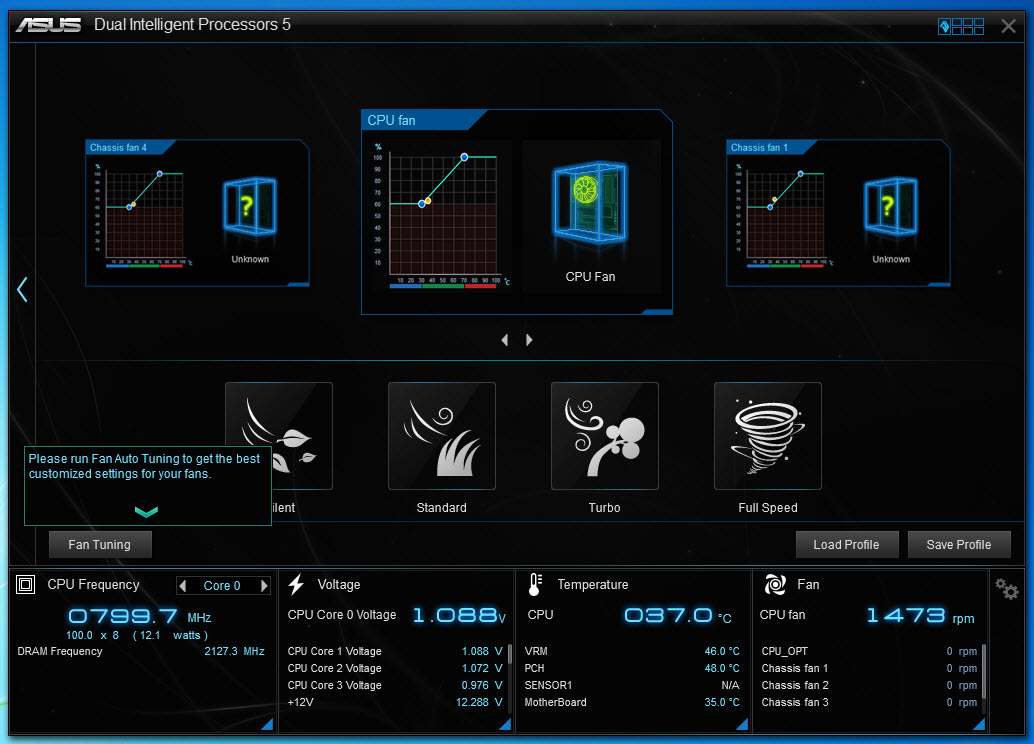Click the Chassis fan 2 rpm row
The height and width of the screenshot is (744, 1034).
coord(869,685)
